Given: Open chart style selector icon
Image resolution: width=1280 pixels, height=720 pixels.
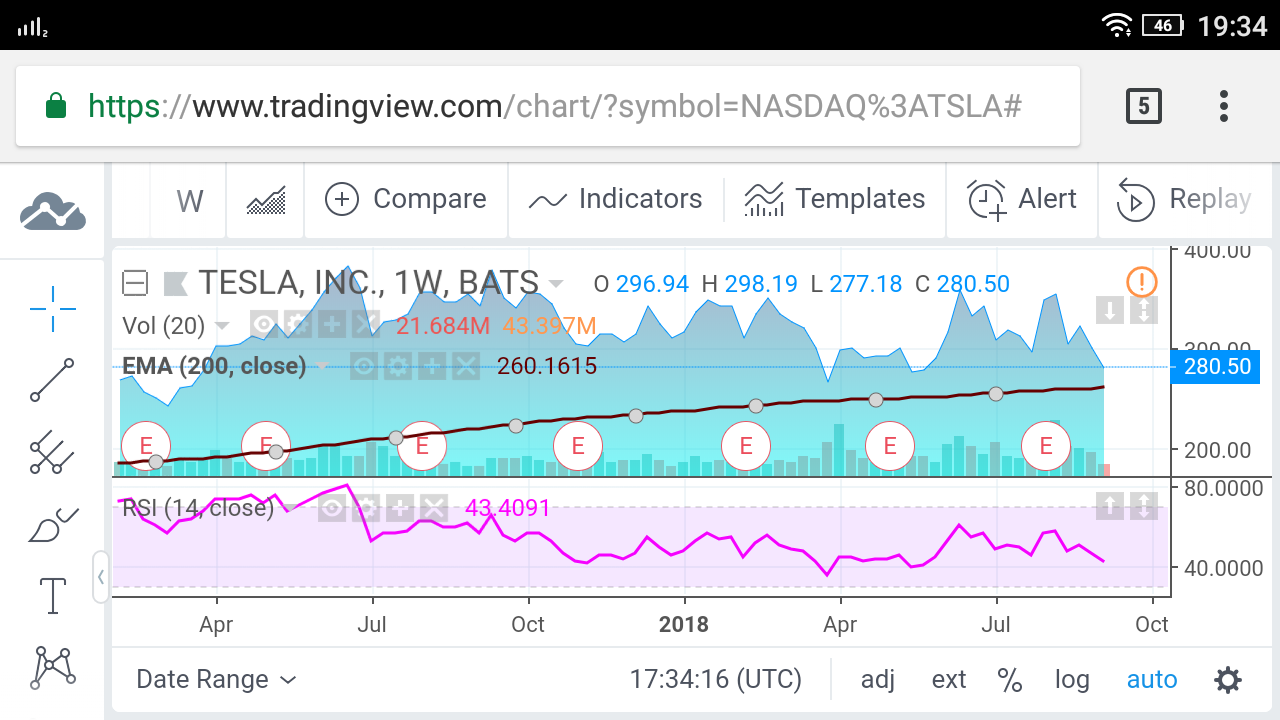Looking at the screenshot, I should pos(265,200).
